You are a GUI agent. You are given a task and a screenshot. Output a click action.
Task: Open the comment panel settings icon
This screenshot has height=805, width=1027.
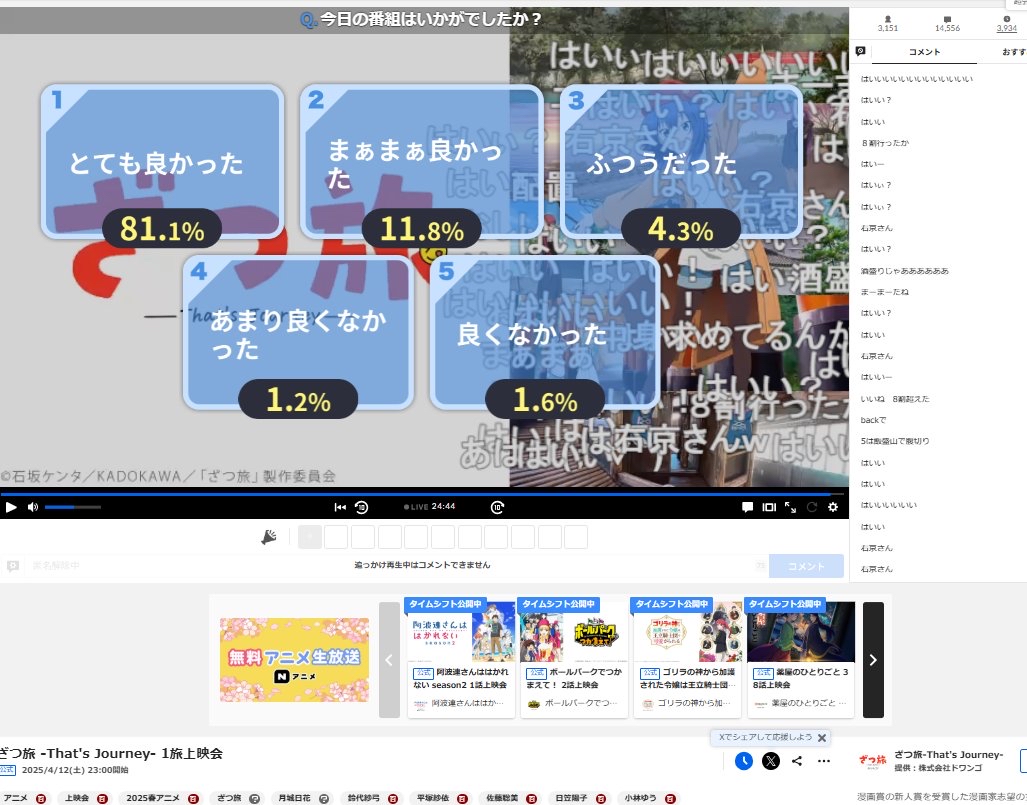point(861,51)
